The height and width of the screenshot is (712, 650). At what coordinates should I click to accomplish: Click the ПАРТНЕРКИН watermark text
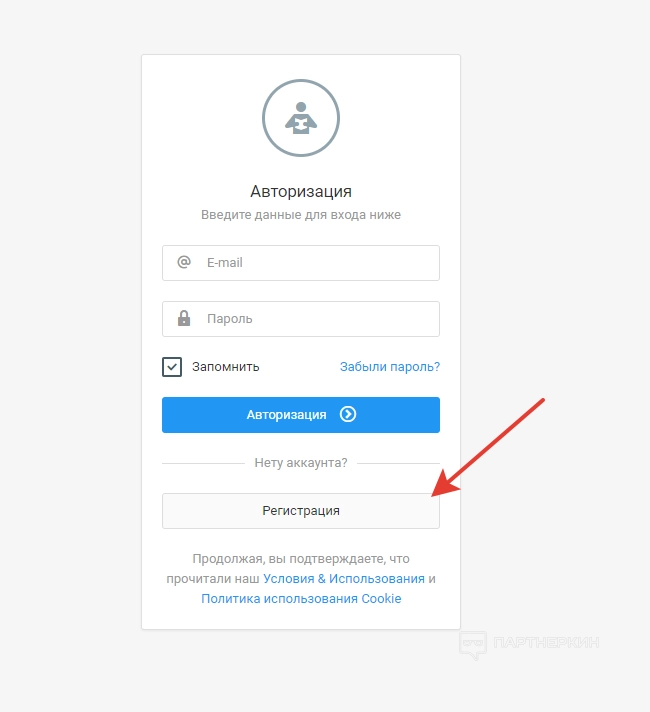[546, 643]
